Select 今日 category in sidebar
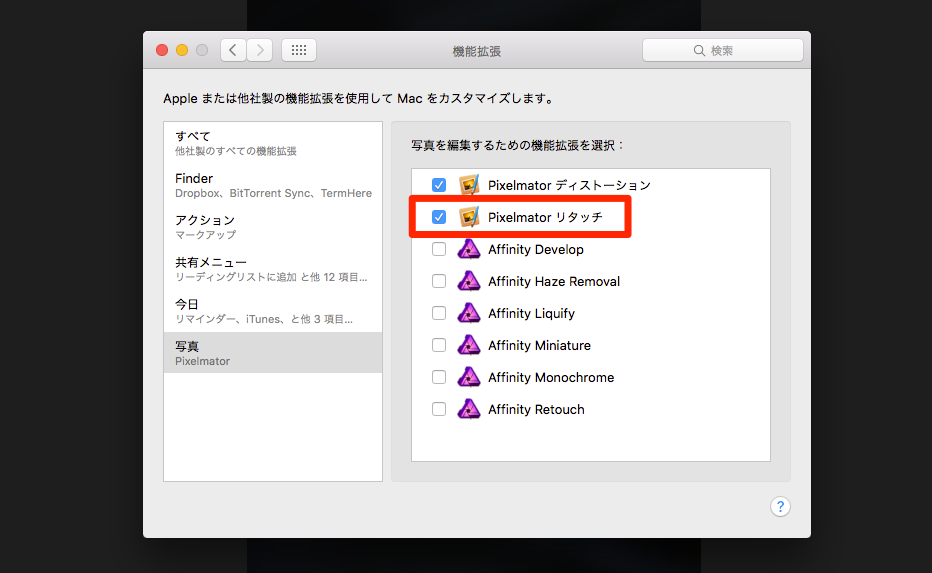Image resolution: width=932 pixels, height=573 pixels. (x=273, y=311)
